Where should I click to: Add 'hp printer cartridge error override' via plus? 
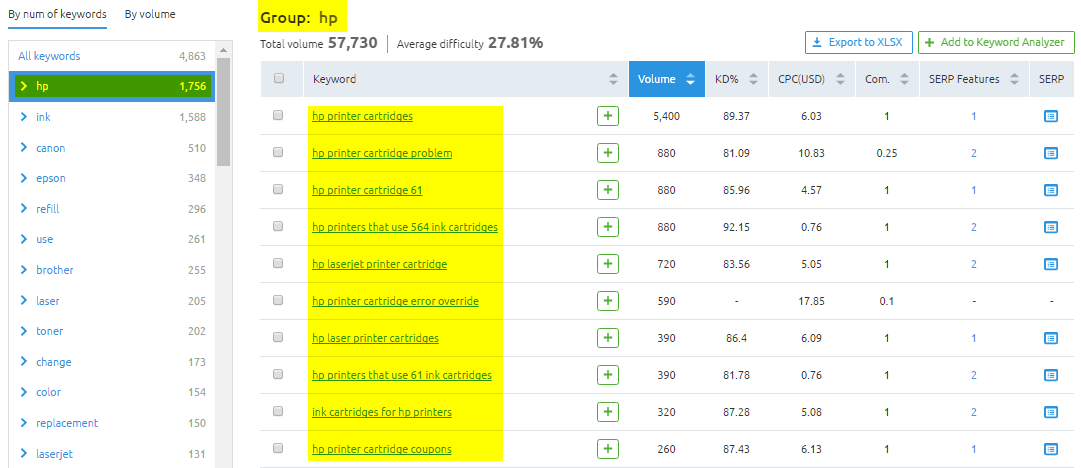coord(607,301)
